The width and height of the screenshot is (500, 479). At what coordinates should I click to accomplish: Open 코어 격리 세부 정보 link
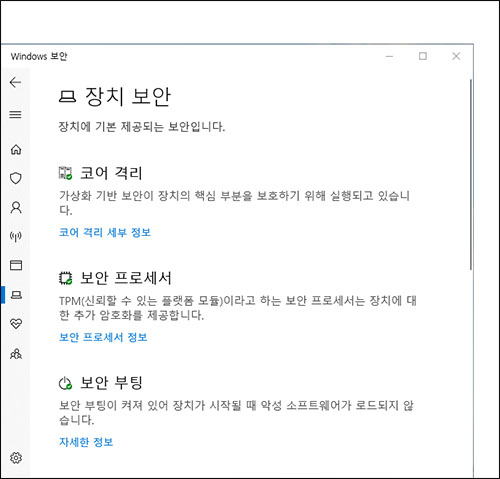point(105,232)
